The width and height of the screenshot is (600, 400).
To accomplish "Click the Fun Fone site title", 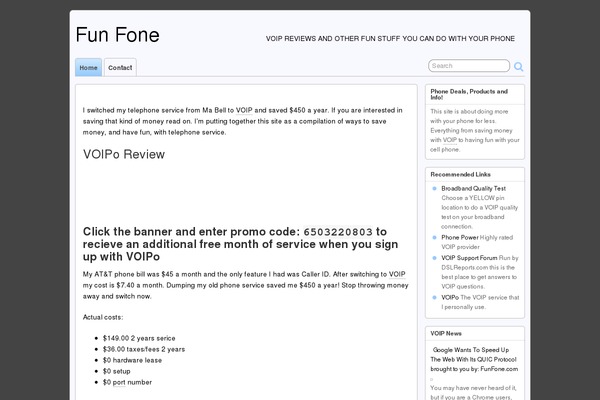I will (x=117, y=35).
